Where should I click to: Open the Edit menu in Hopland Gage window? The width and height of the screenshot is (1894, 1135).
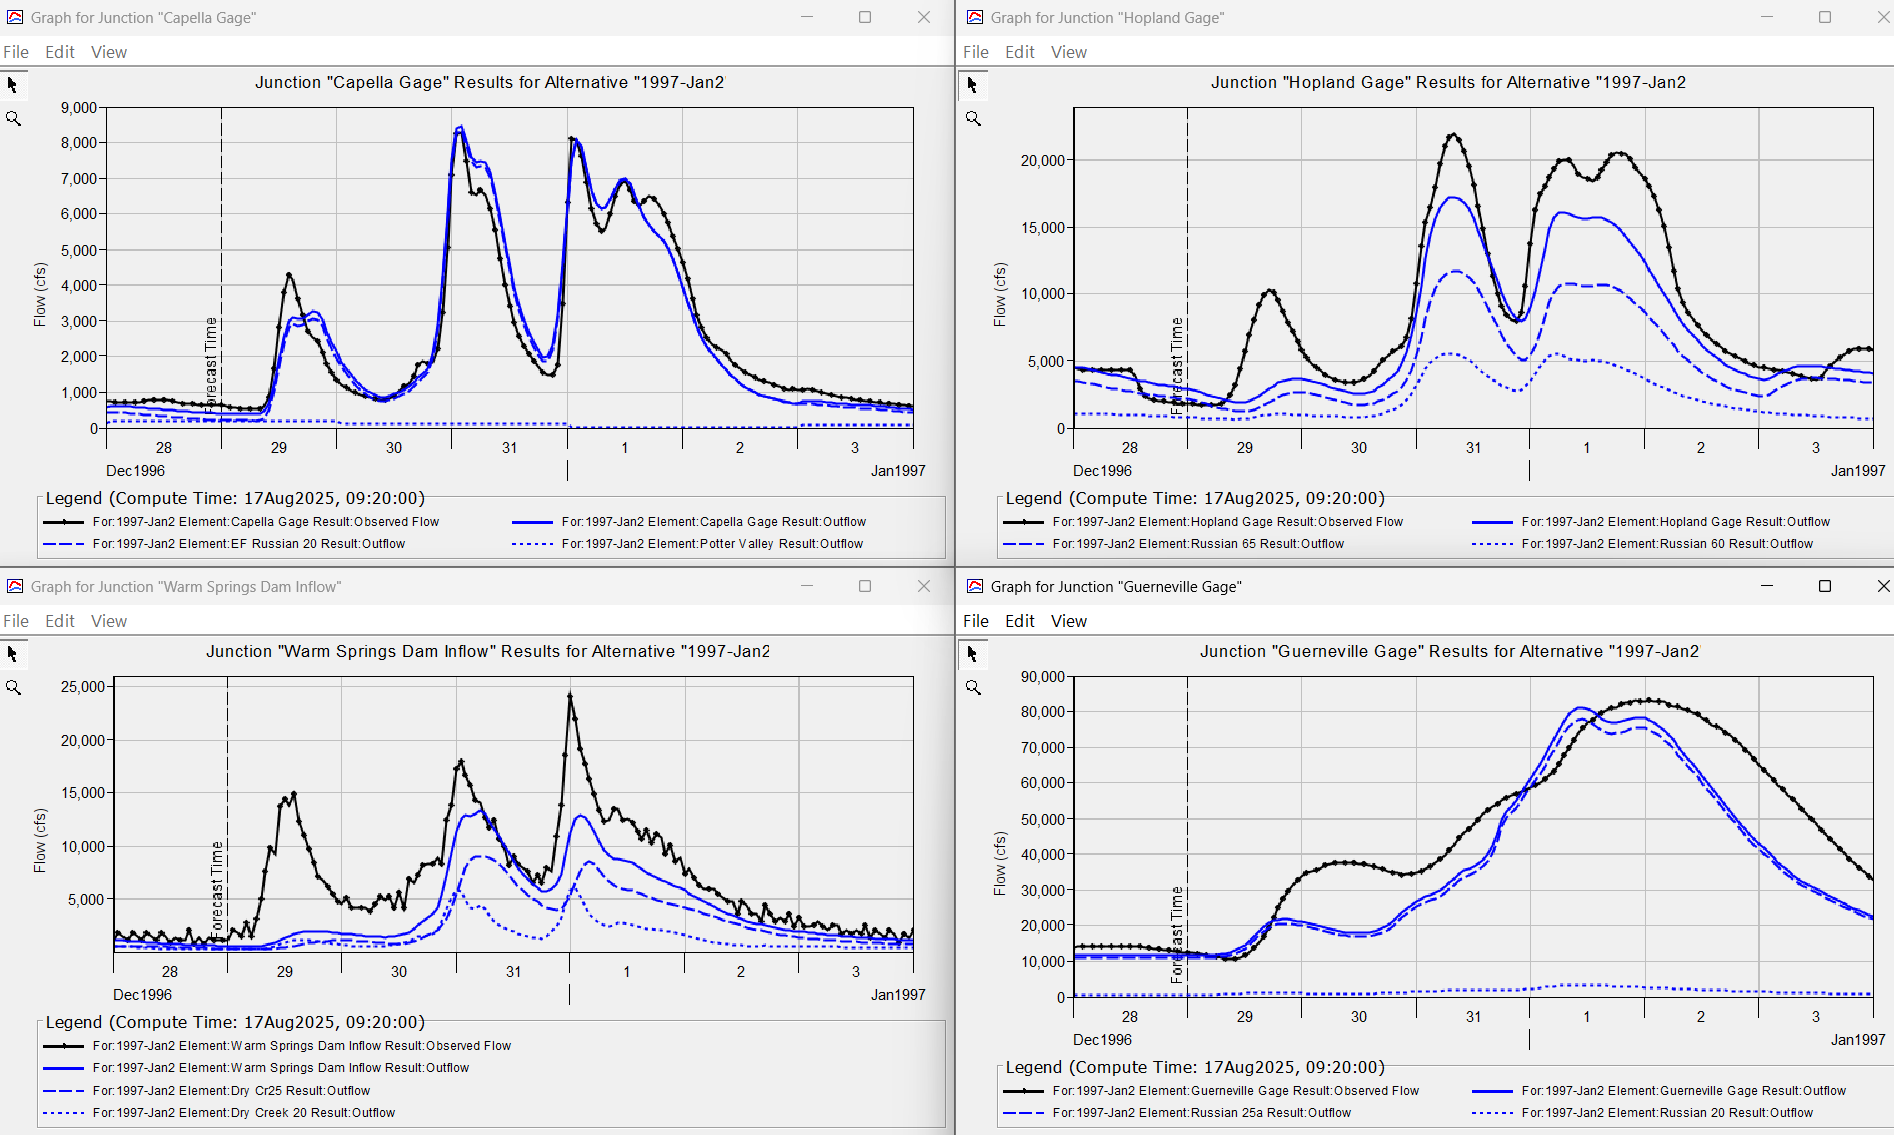[1019, 52]
